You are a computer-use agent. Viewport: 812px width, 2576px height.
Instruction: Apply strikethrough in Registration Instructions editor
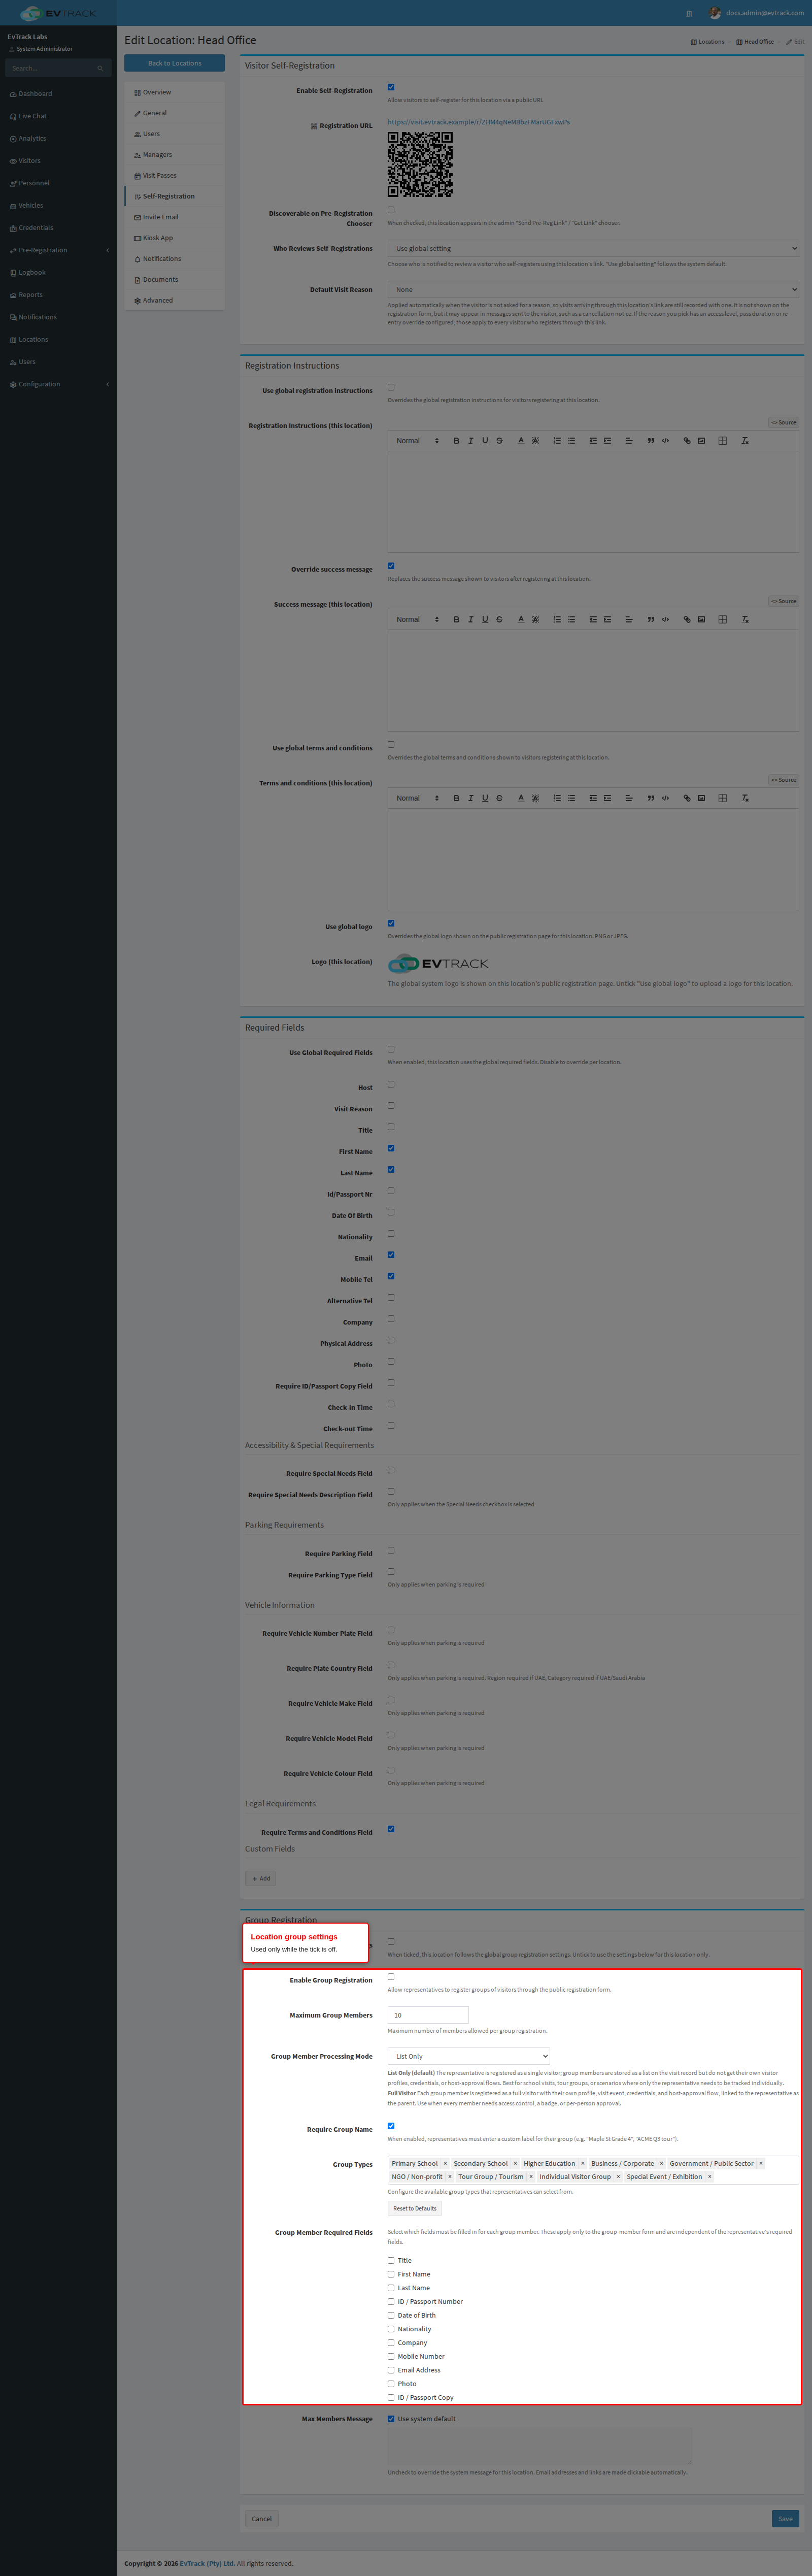(499, 441)
